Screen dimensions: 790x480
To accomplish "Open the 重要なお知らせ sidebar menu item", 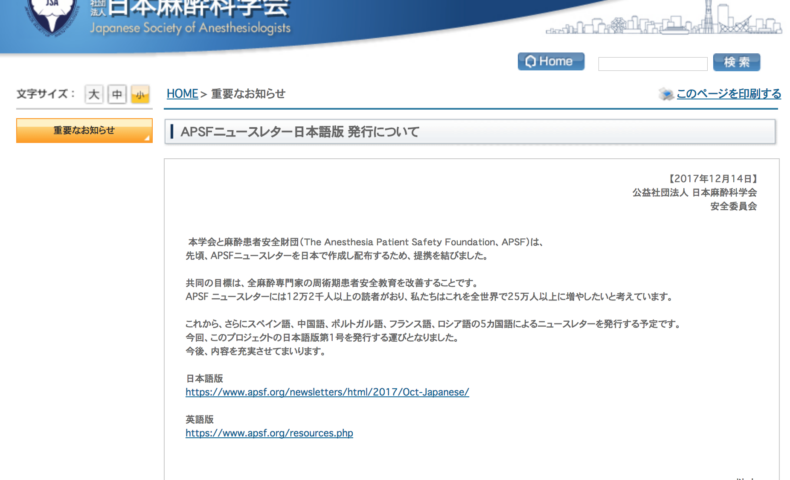I will 84,130.
